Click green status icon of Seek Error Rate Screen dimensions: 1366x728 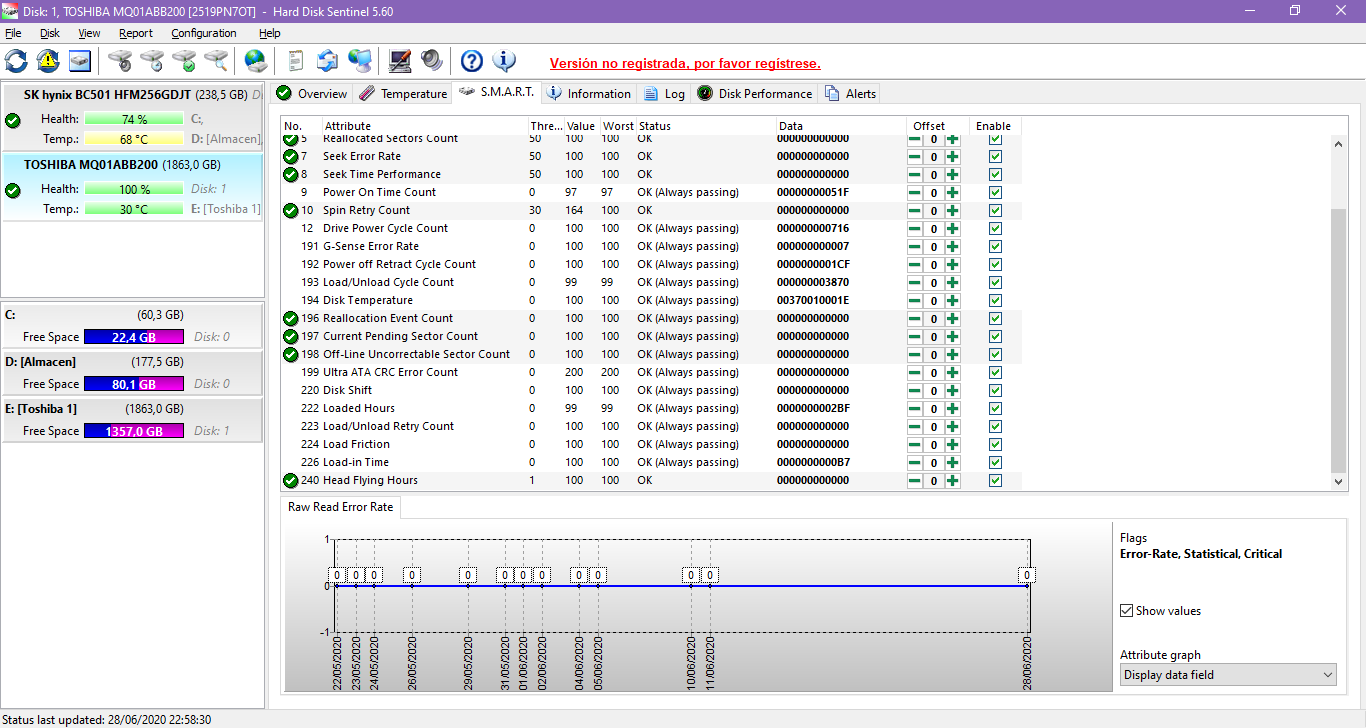[x=291, y=156]
